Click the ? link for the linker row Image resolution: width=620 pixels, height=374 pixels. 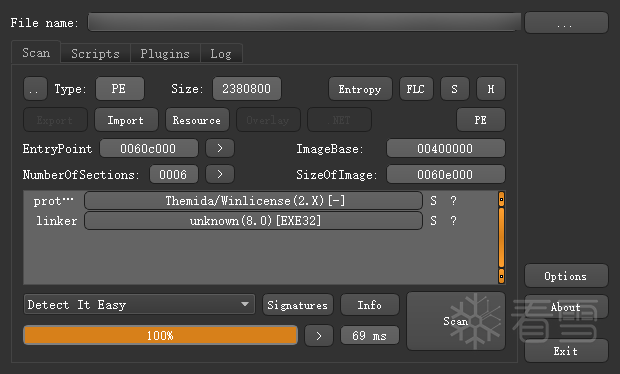(x=454, y=221)
